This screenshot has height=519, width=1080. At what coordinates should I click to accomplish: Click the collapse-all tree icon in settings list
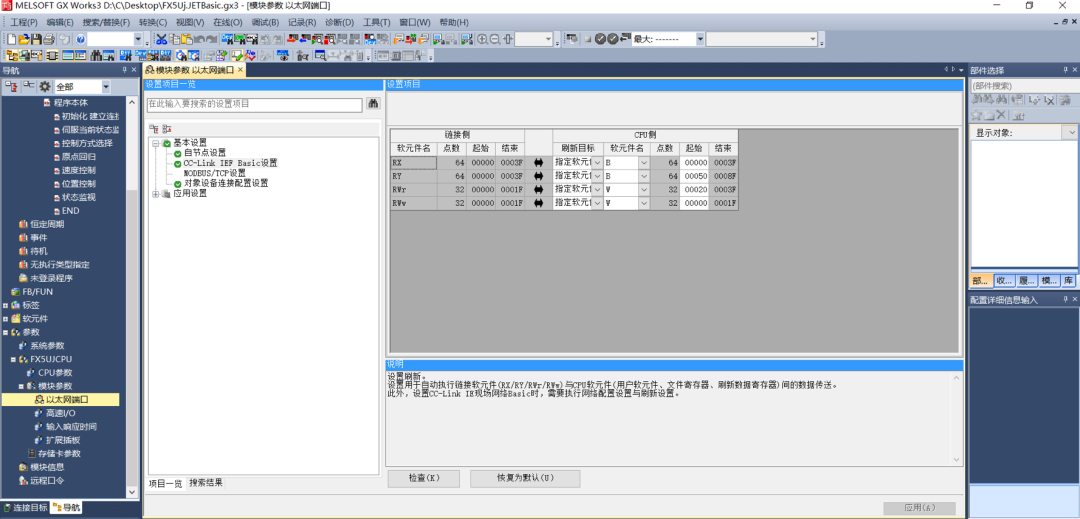[x=167, y=129]
